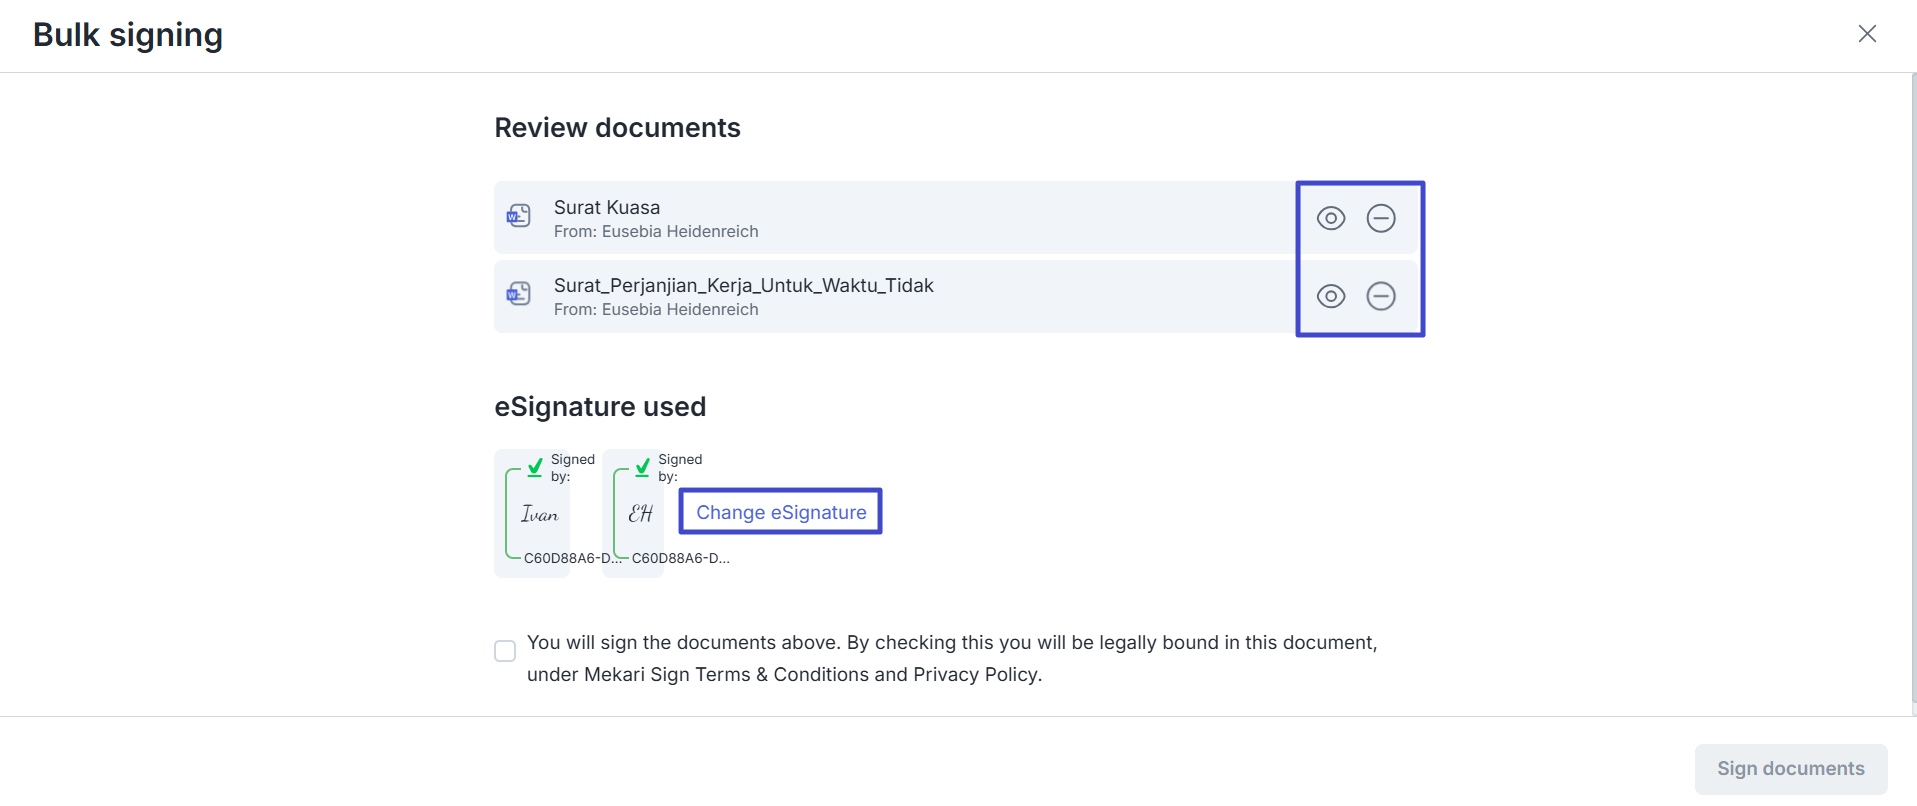Select the Ivan handwritten signature thumbnail
The width and height of the screenshot is (1917, 806).
(x=539, y=514)
